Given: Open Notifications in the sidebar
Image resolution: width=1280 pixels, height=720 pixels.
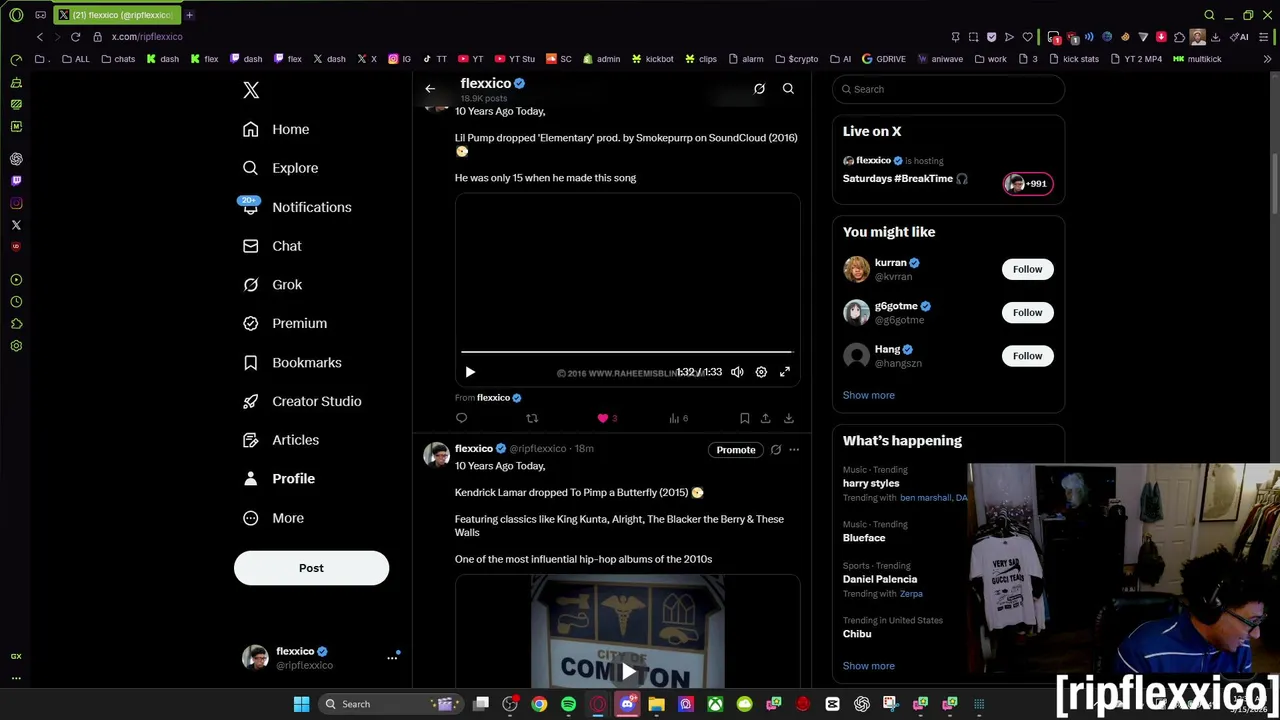Looking at the screenshot, I should point(296,207).
